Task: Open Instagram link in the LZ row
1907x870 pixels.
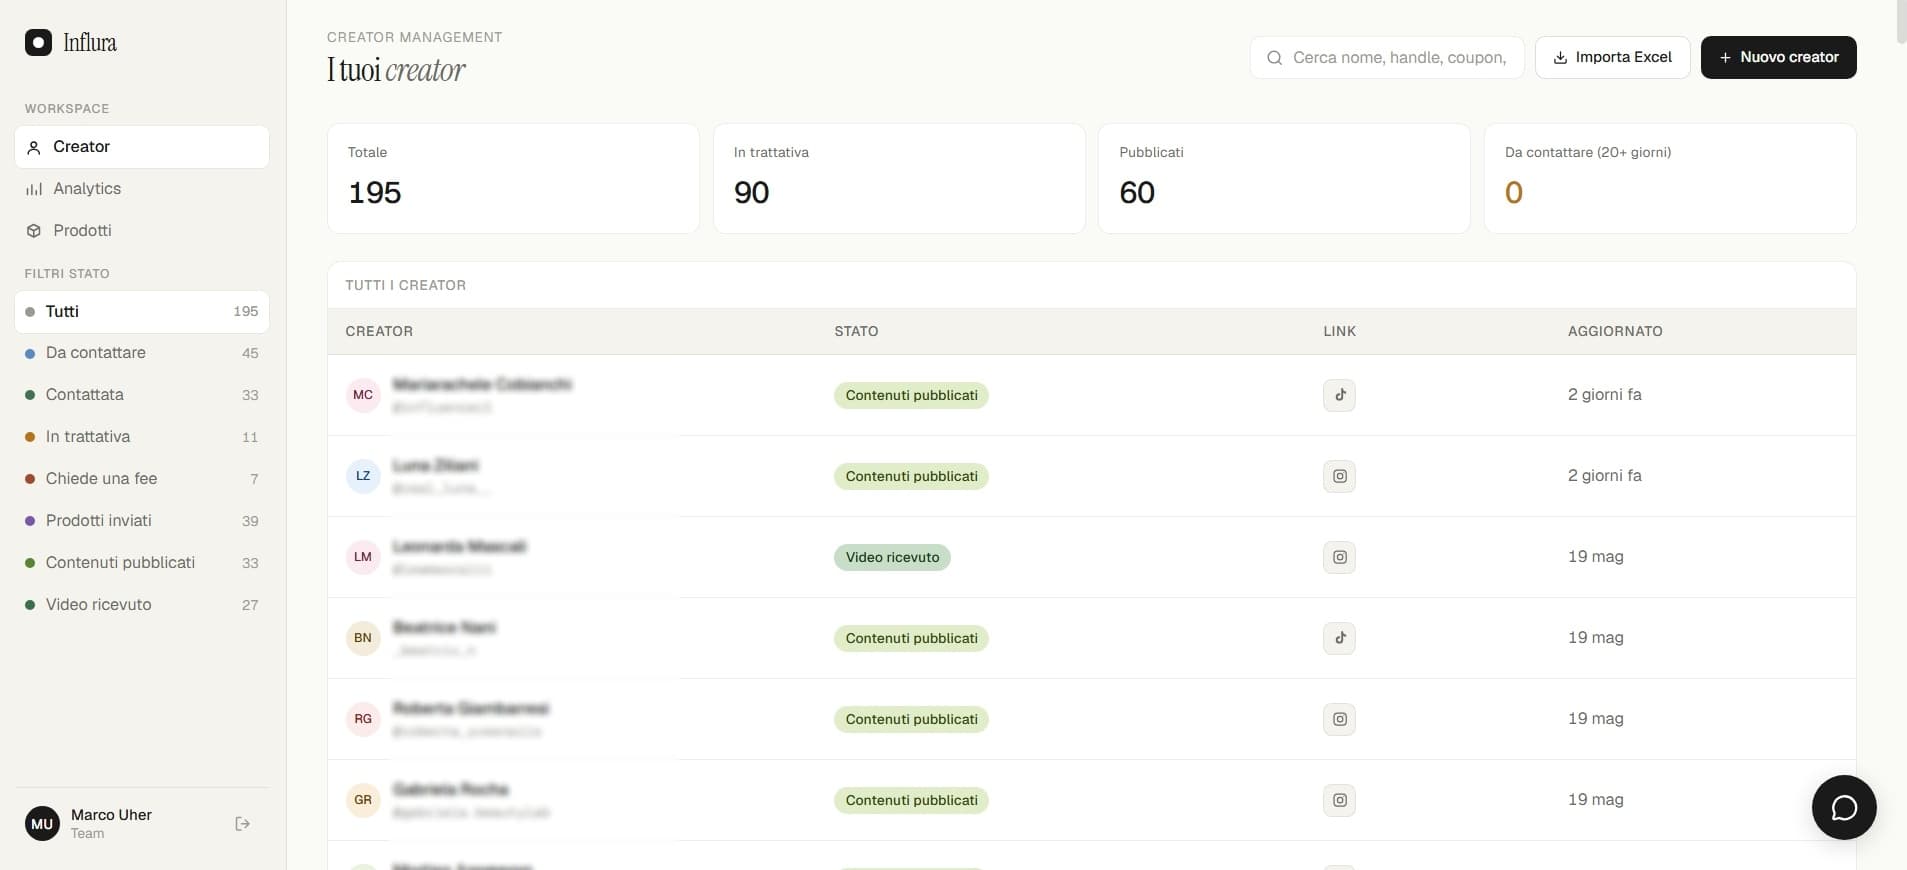Action: tap(1340, 476)
